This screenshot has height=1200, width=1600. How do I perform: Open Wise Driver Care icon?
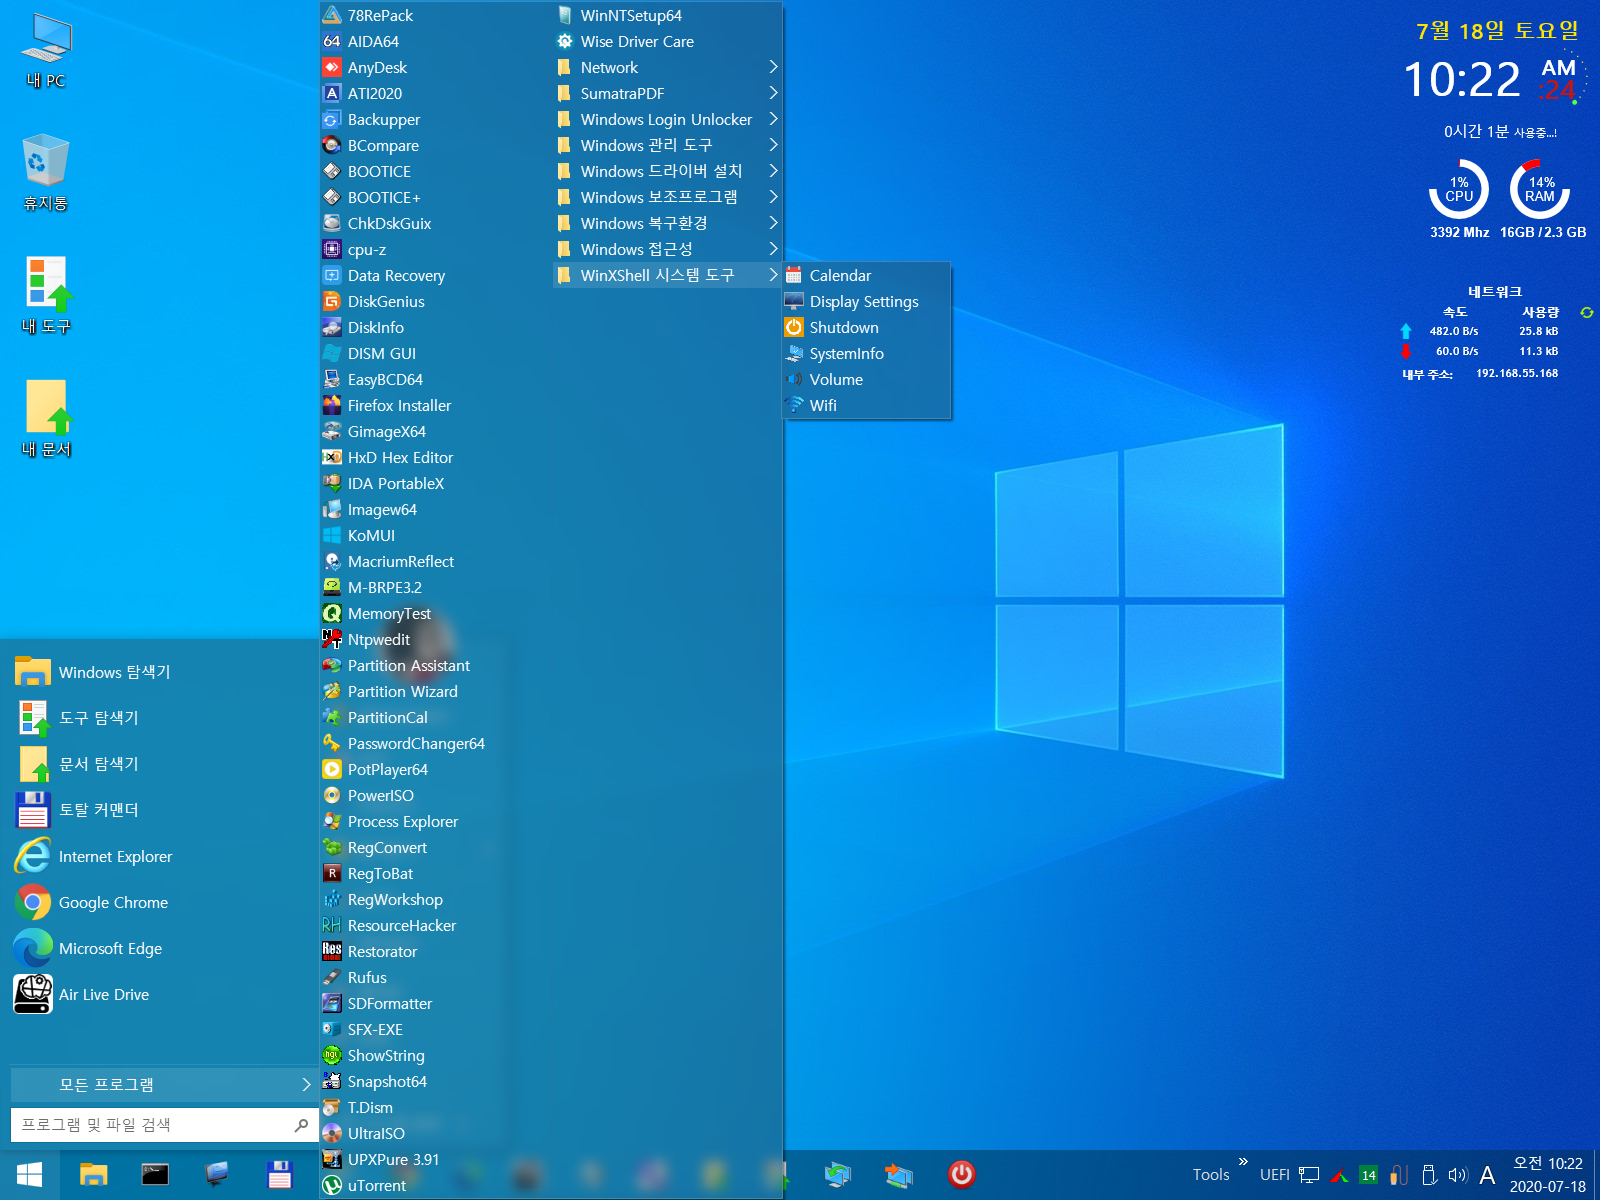(565, 41)
